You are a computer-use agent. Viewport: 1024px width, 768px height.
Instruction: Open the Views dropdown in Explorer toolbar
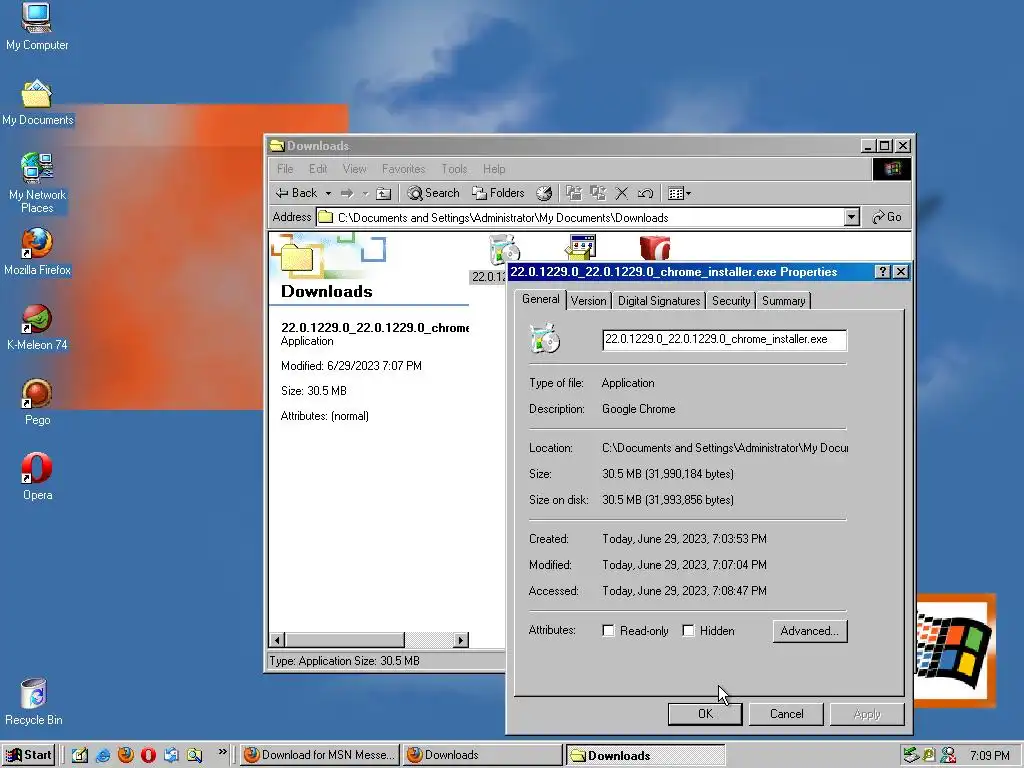click(x=679, y=193)
